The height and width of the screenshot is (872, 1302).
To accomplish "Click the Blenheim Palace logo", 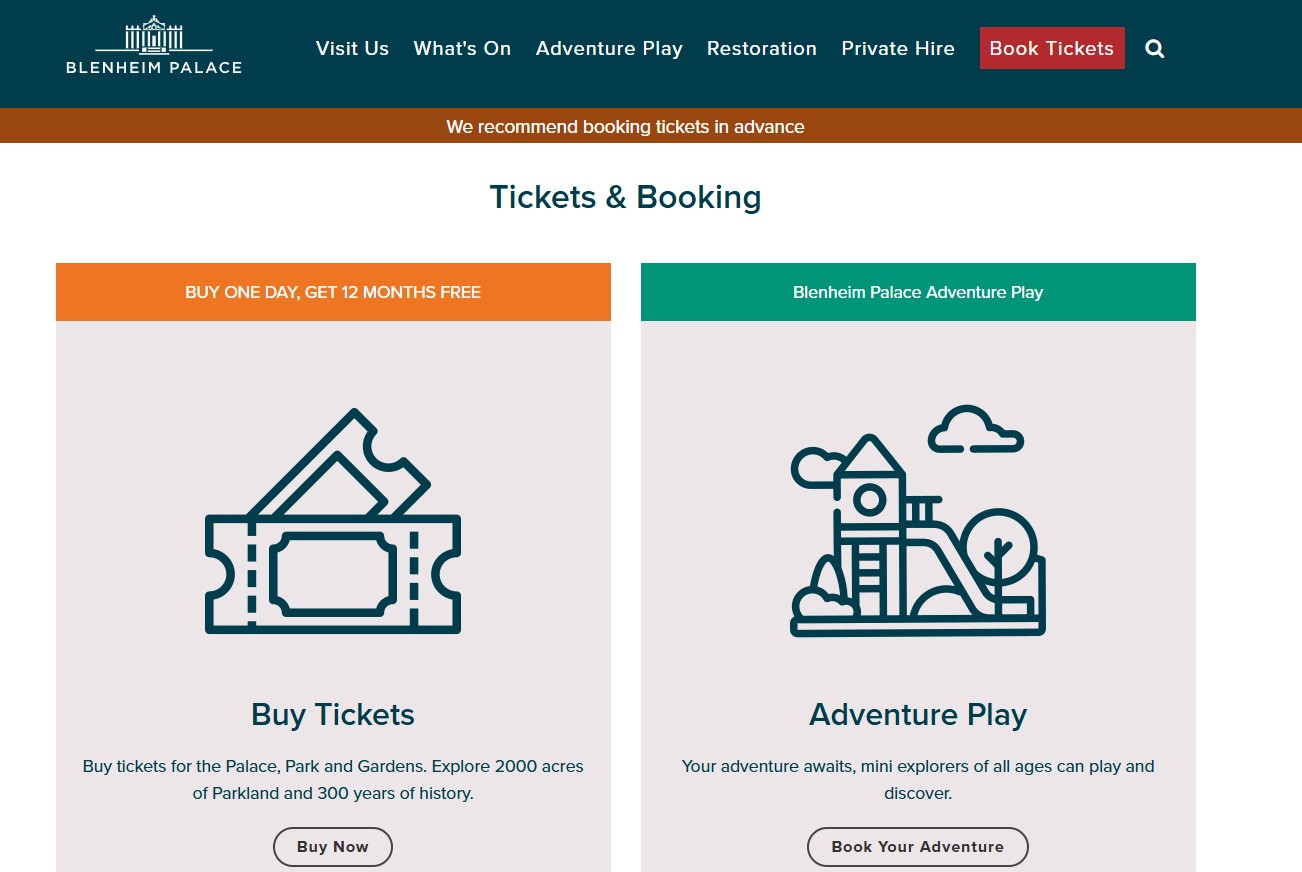I will [x=154, y=45].
